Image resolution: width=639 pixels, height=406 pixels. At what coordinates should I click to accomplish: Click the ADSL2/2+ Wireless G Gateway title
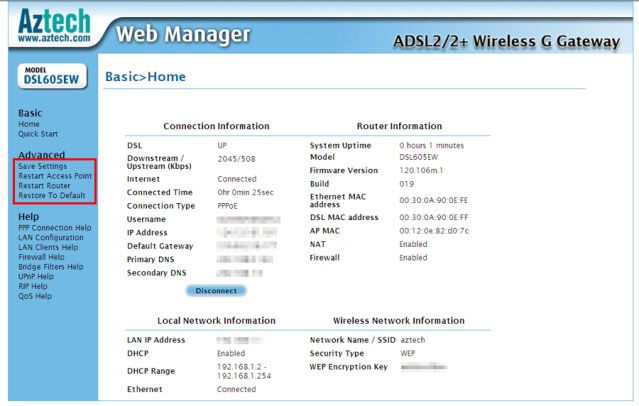point(507,42)
